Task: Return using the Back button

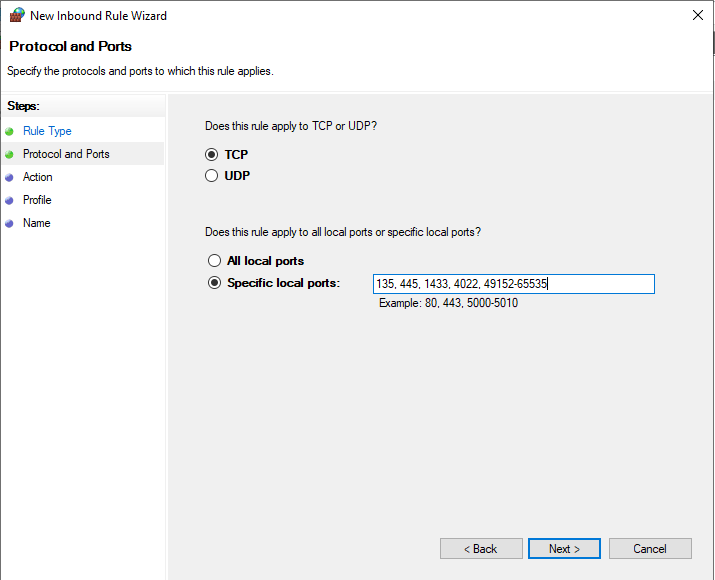Action: pos(481,549)
